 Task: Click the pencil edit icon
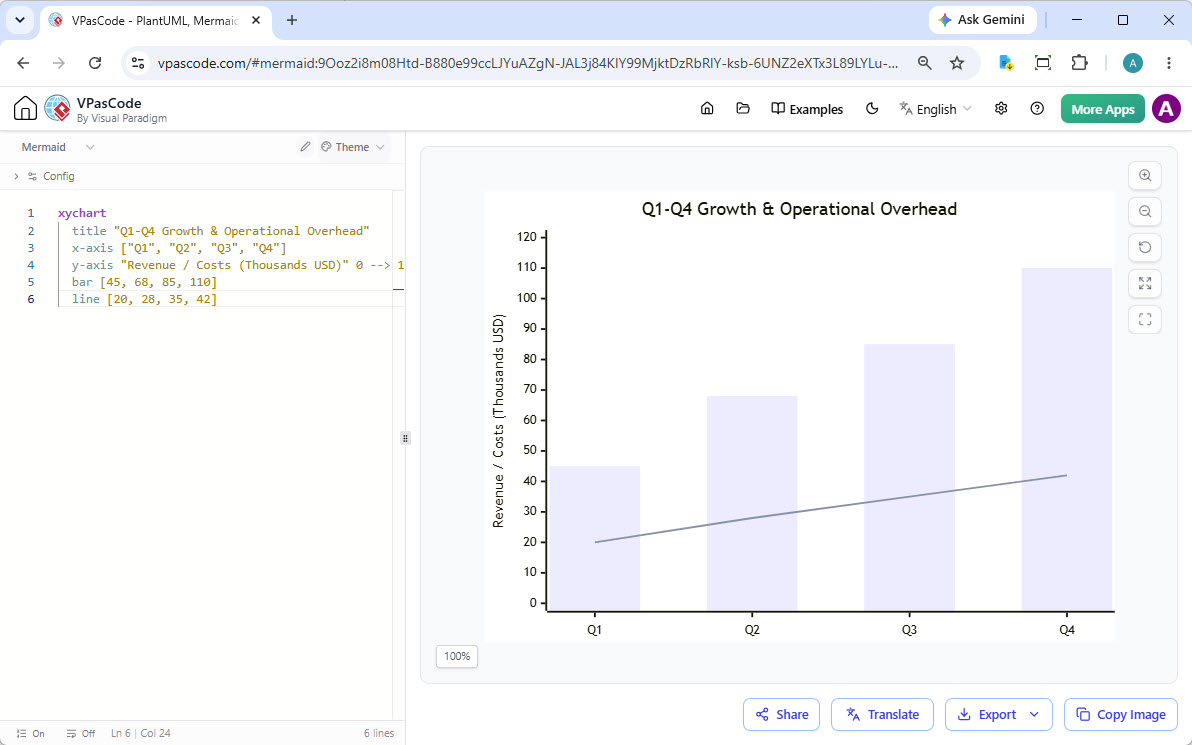pos(305,147)
